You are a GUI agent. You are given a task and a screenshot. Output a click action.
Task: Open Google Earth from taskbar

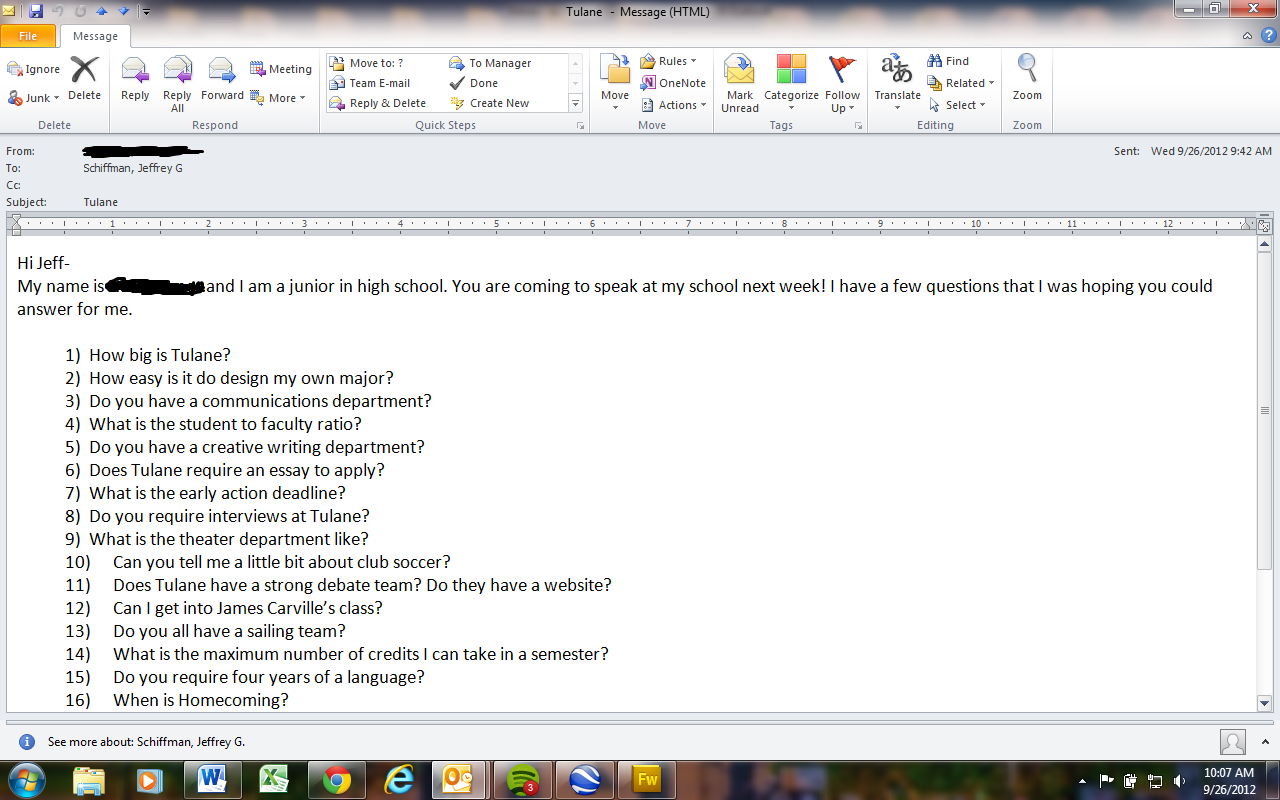585,779
